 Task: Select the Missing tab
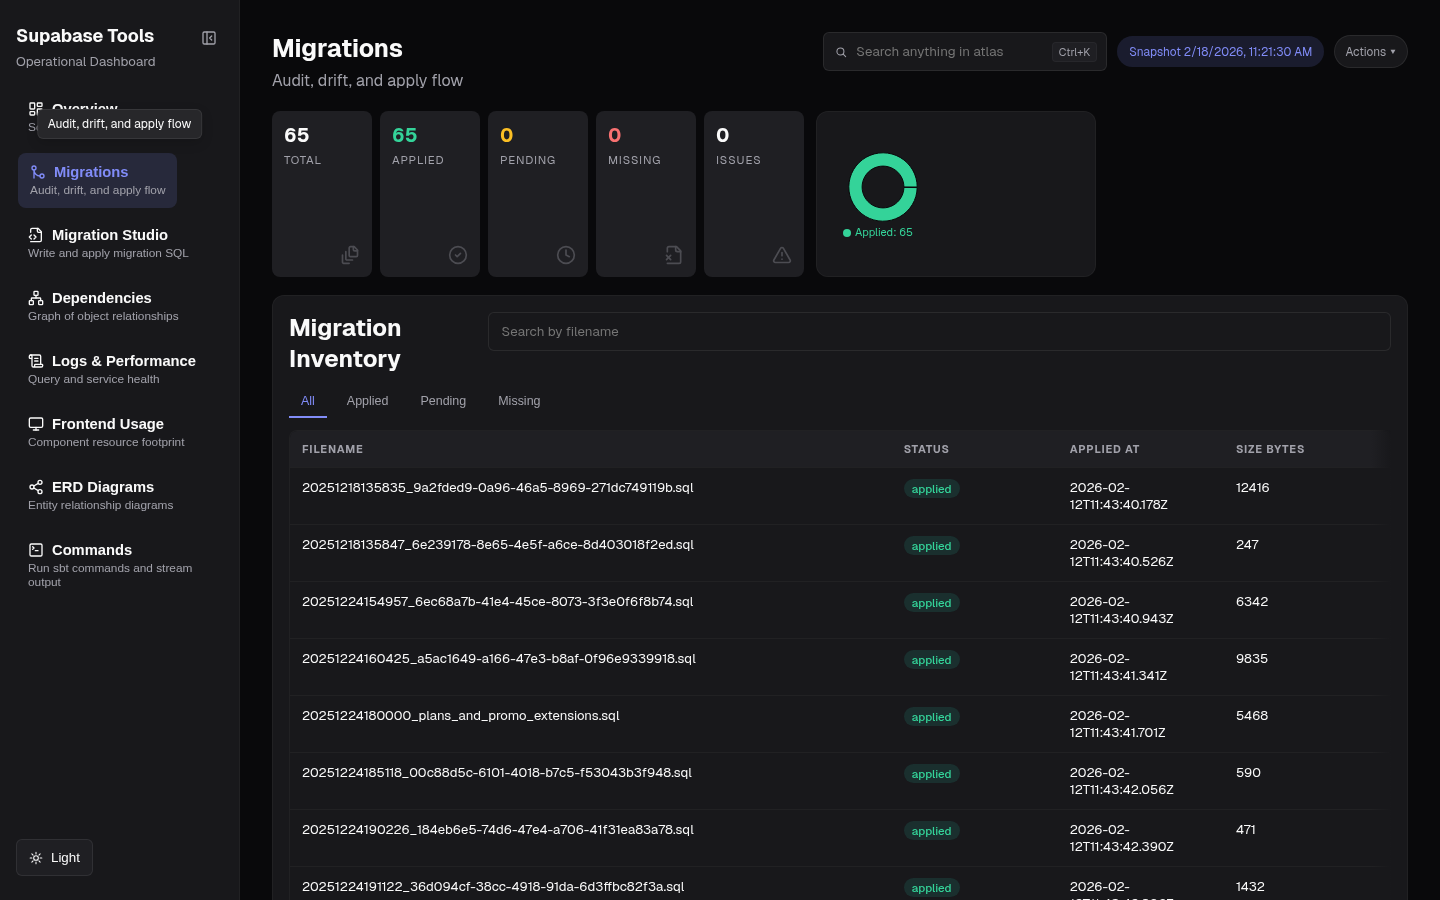click(x=519, y=400)
